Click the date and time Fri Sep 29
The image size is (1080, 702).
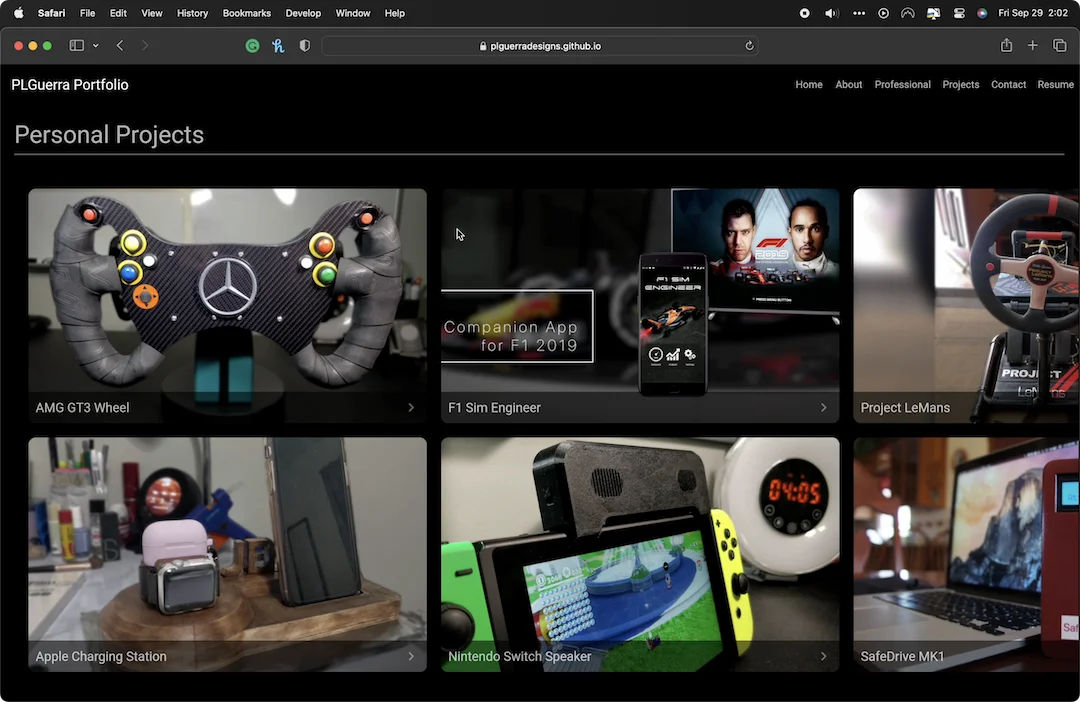pos(1032,13)
